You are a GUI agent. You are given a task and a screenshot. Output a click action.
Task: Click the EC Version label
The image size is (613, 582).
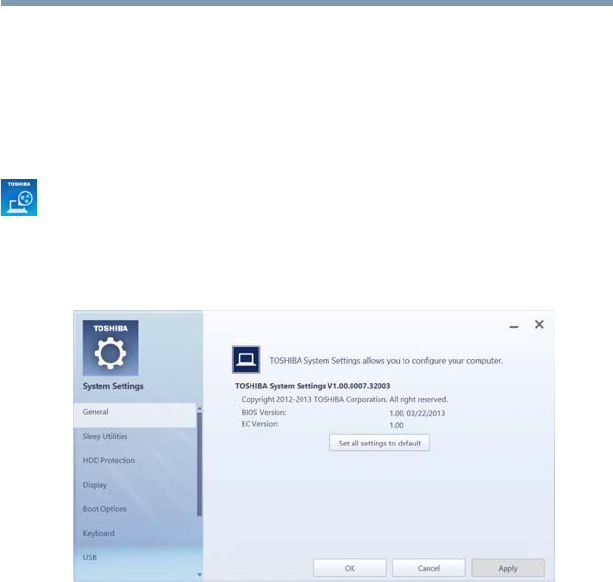(x=260, y=424)
